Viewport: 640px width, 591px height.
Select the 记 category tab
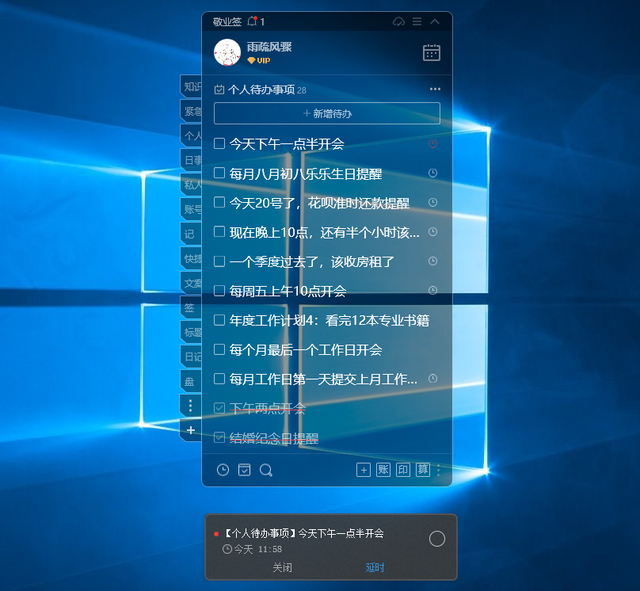(x=191, y=234)
